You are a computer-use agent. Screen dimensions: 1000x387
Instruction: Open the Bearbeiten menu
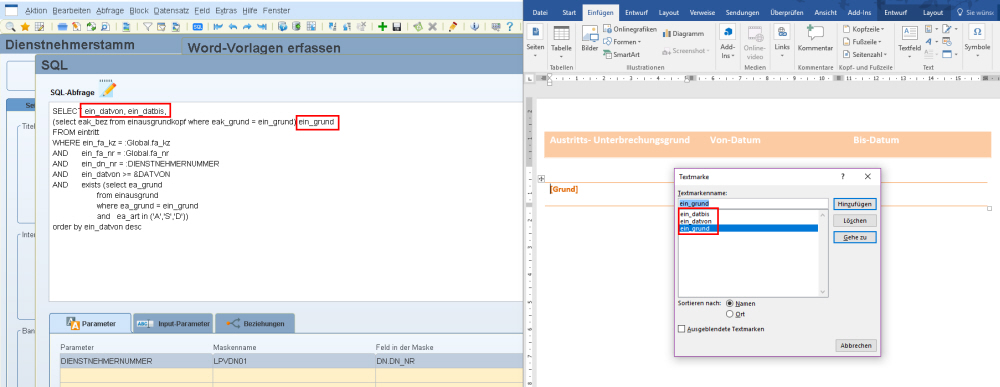coord(71,11)
